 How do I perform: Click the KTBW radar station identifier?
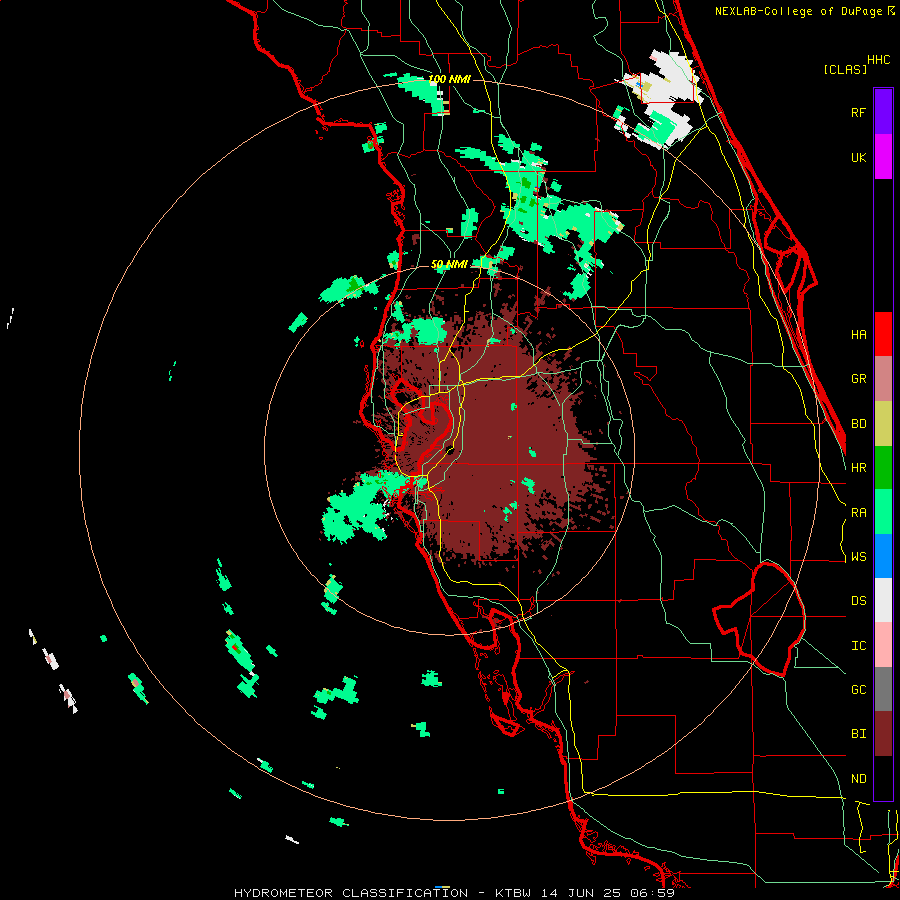coord(513,893)
